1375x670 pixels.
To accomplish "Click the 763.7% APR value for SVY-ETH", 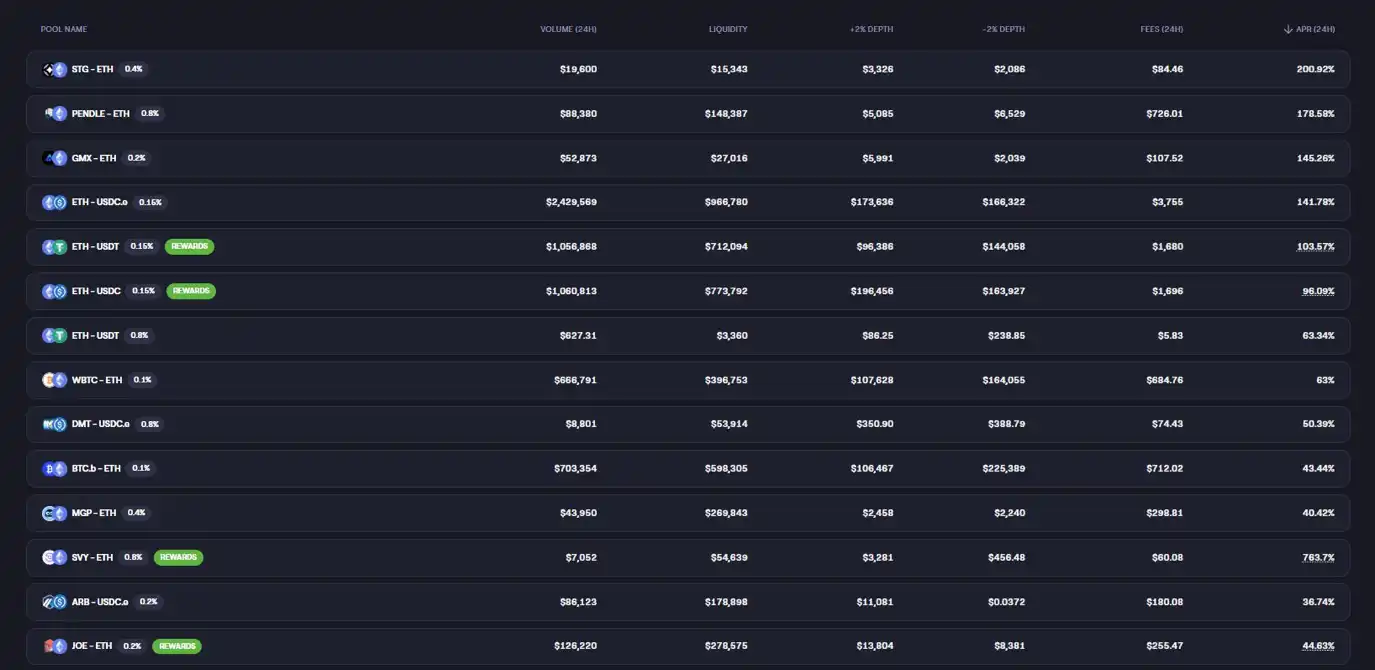I will tap(1318, 557).
